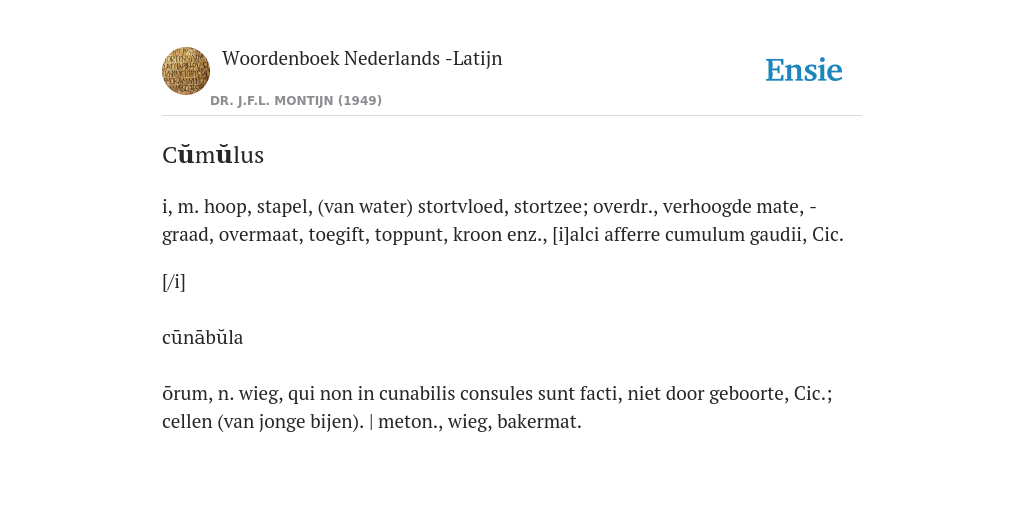The height and width of the screenshot is (512, 1024).
Task: Click the round dictionary avatar image
Action: (x=186, y=71)
